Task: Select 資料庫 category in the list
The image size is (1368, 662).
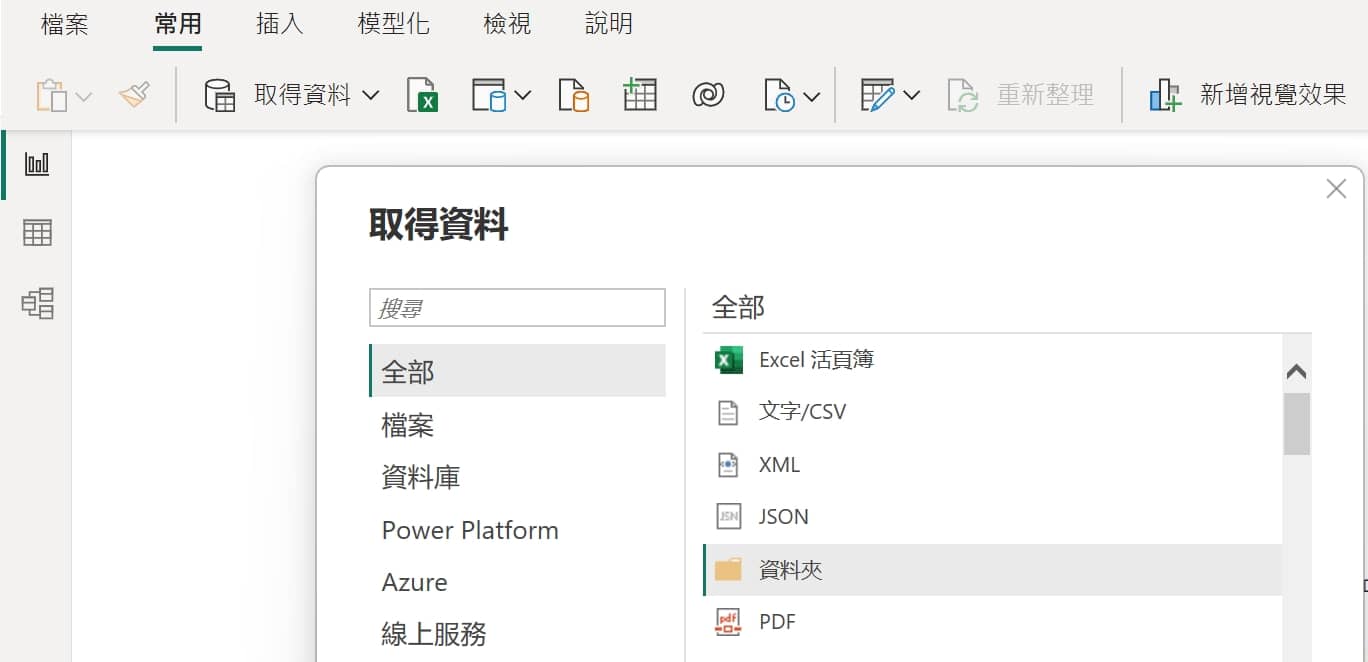Action: 421,478
